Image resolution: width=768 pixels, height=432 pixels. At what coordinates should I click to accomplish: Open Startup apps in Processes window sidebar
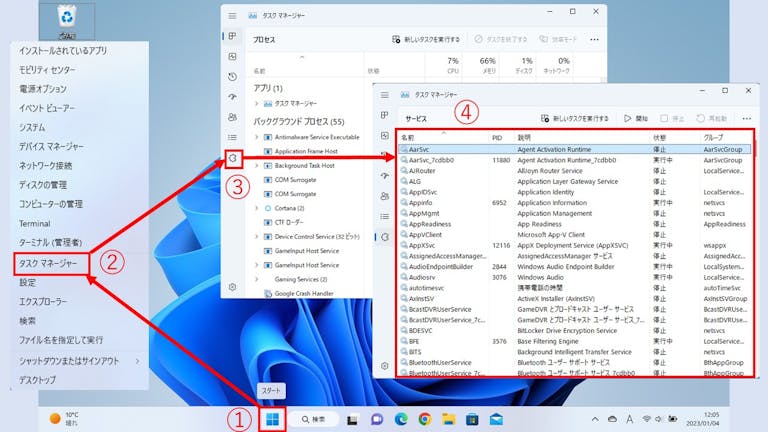coord(233,97)
